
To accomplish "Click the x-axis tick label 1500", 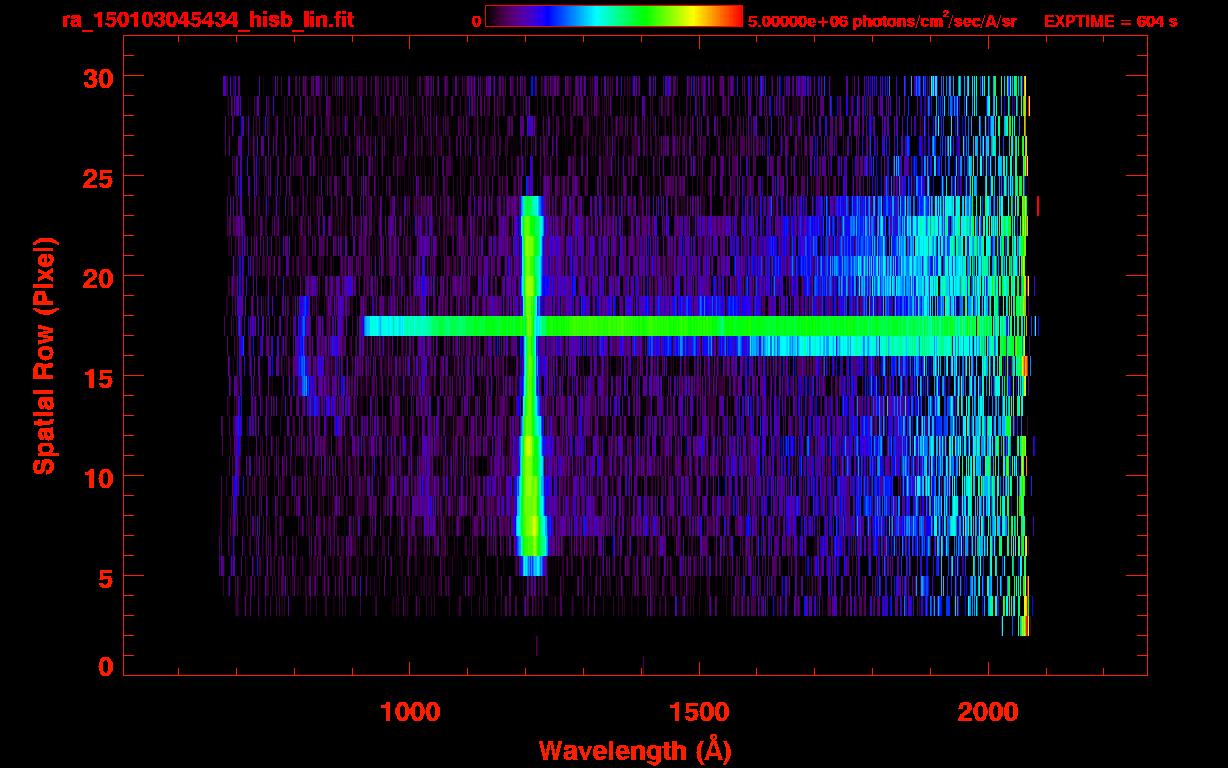I will tap(699, 712).
